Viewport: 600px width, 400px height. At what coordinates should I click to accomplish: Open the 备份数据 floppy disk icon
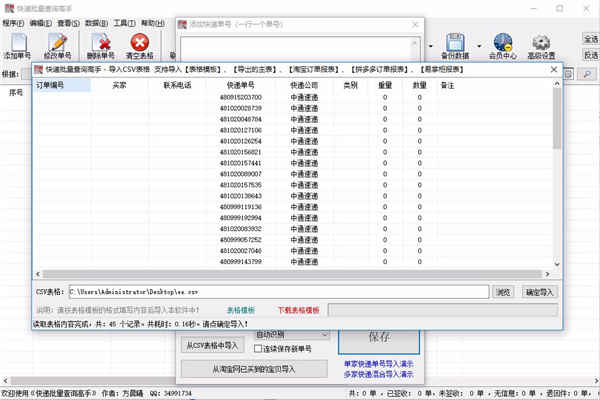pyautogui.click(x=455, y=42)
